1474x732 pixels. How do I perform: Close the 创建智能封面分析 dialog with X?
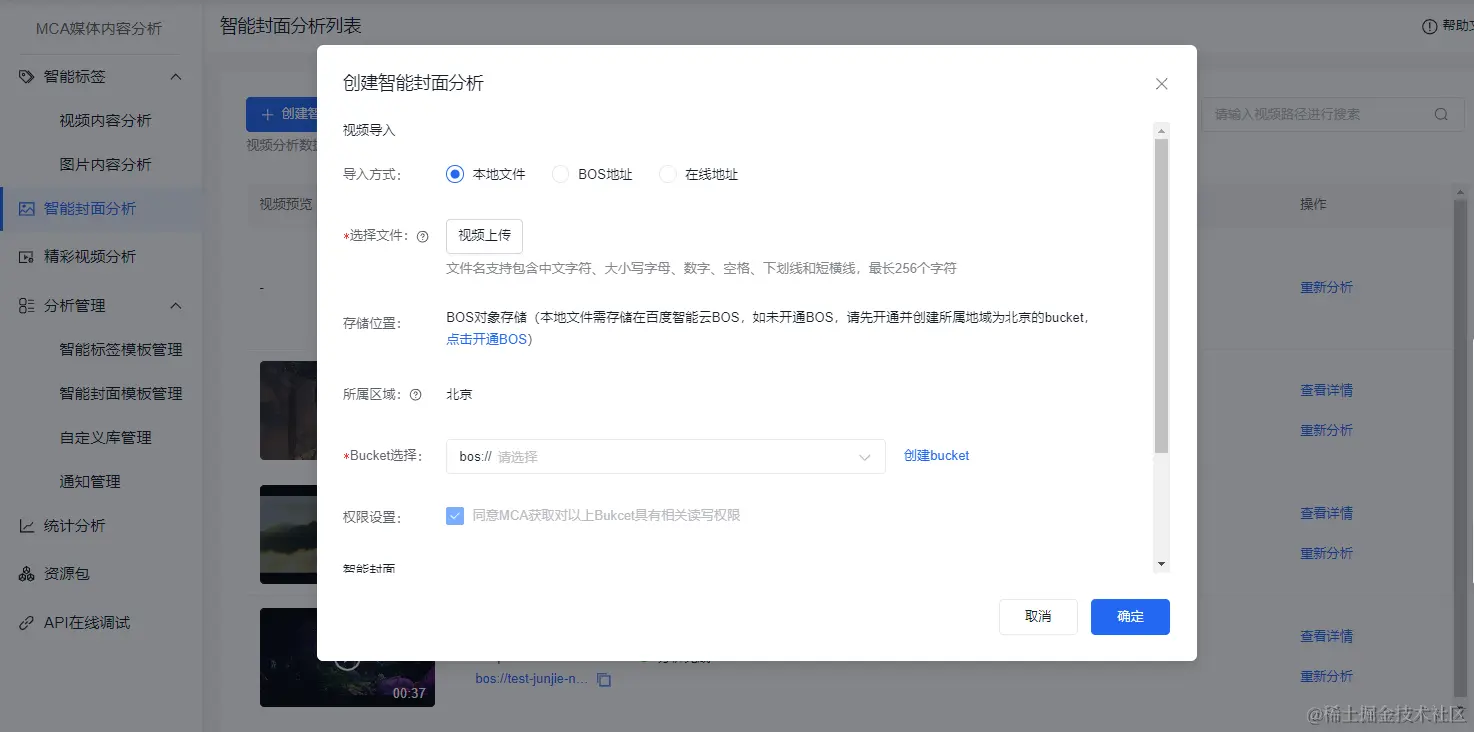[x=1161, y=84]
